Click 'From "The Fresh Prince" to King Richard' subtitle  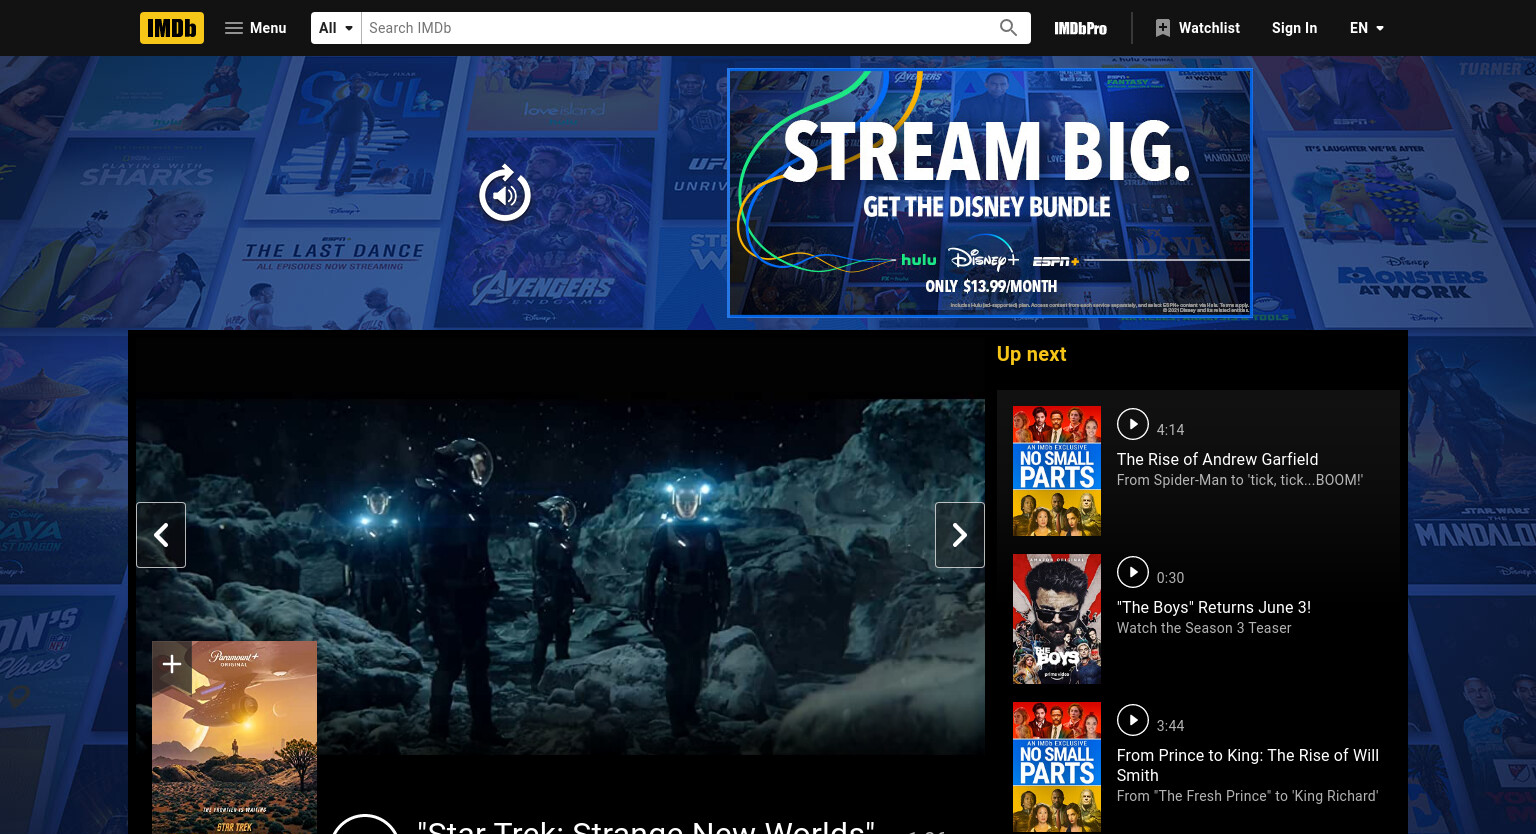click(x=1247, y=796)
